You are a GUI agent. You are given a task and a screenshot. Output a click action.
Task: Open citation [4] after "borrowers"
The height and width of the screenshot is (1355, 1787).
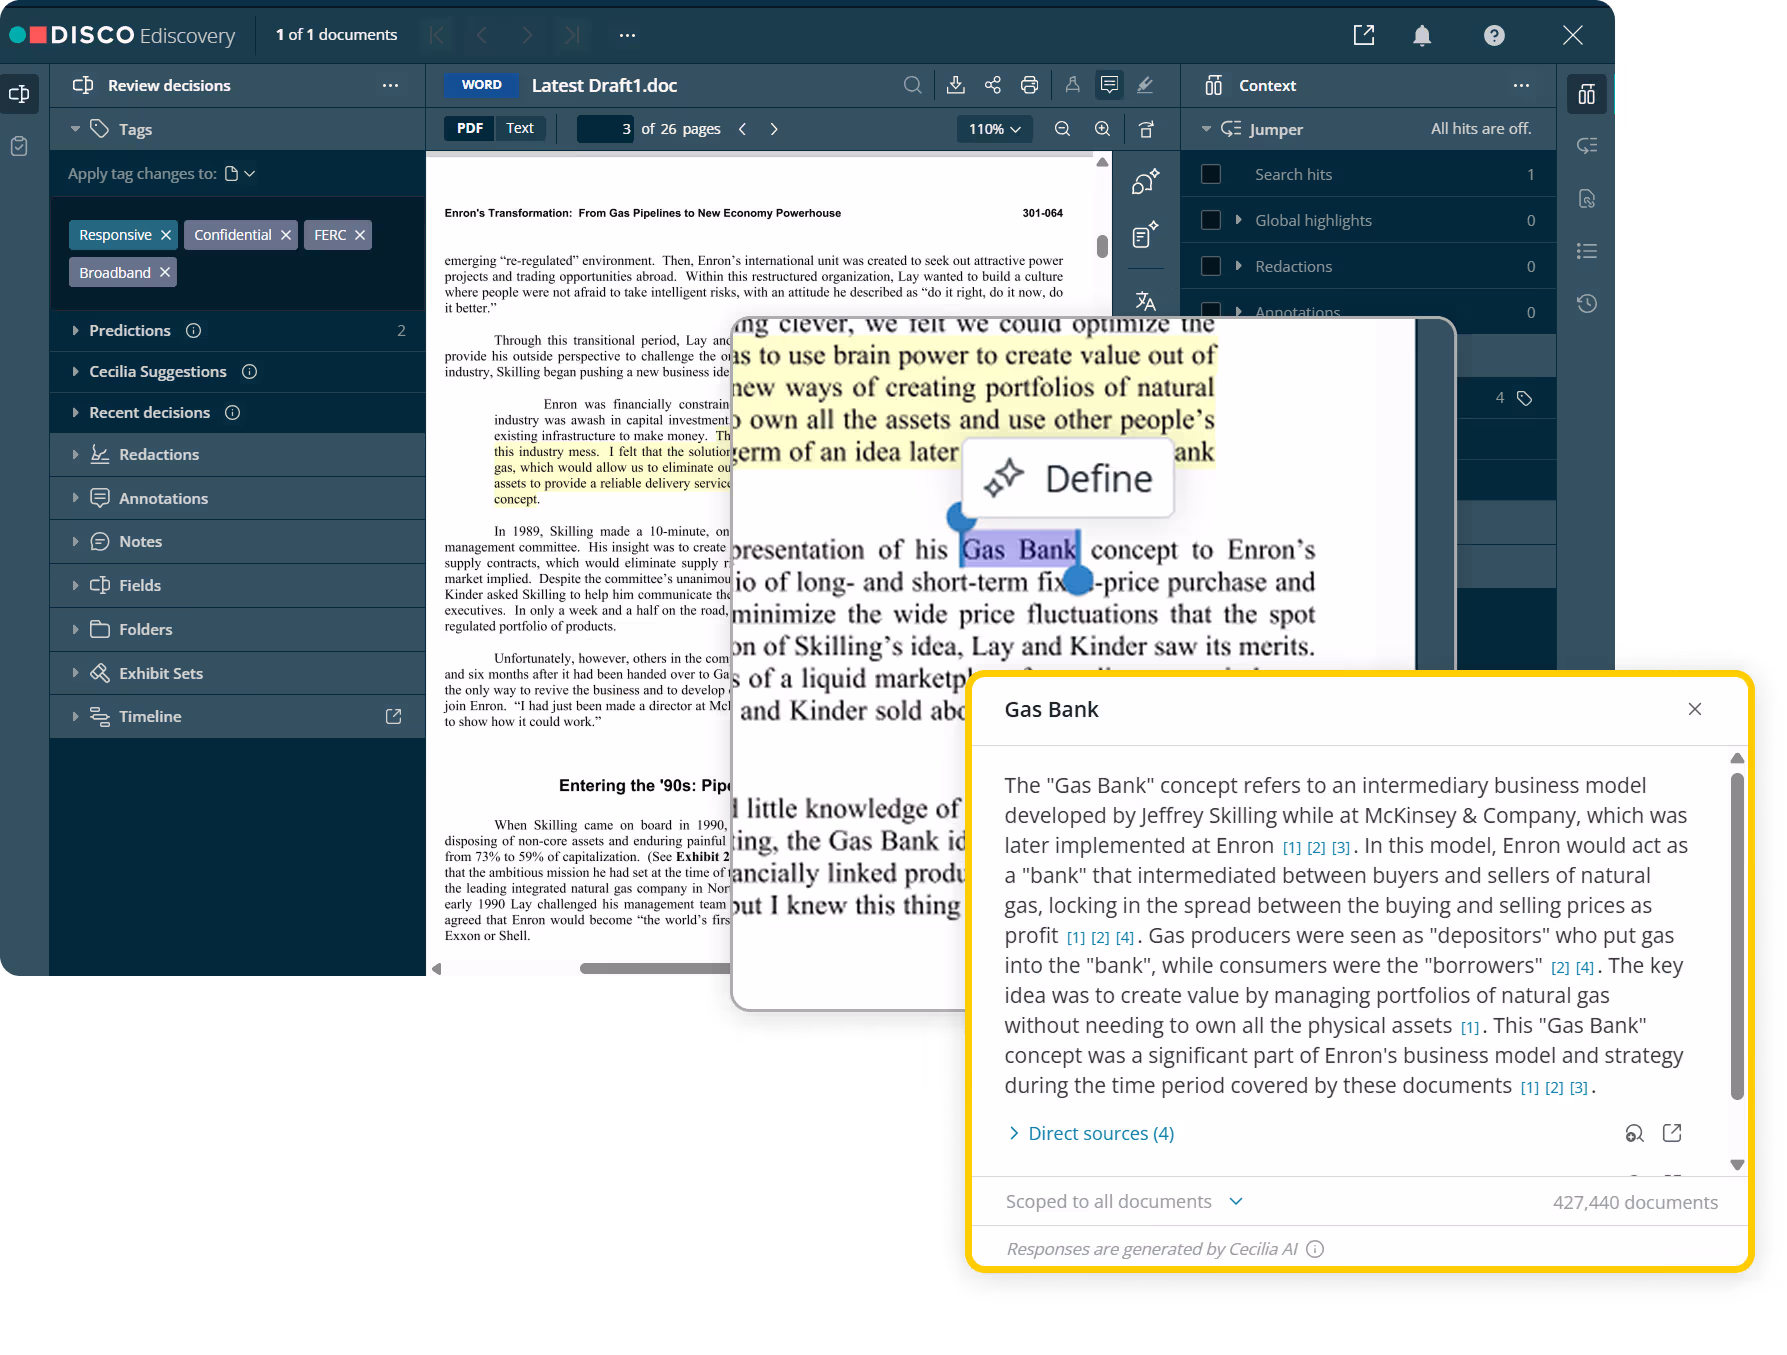pos(1585,967)
